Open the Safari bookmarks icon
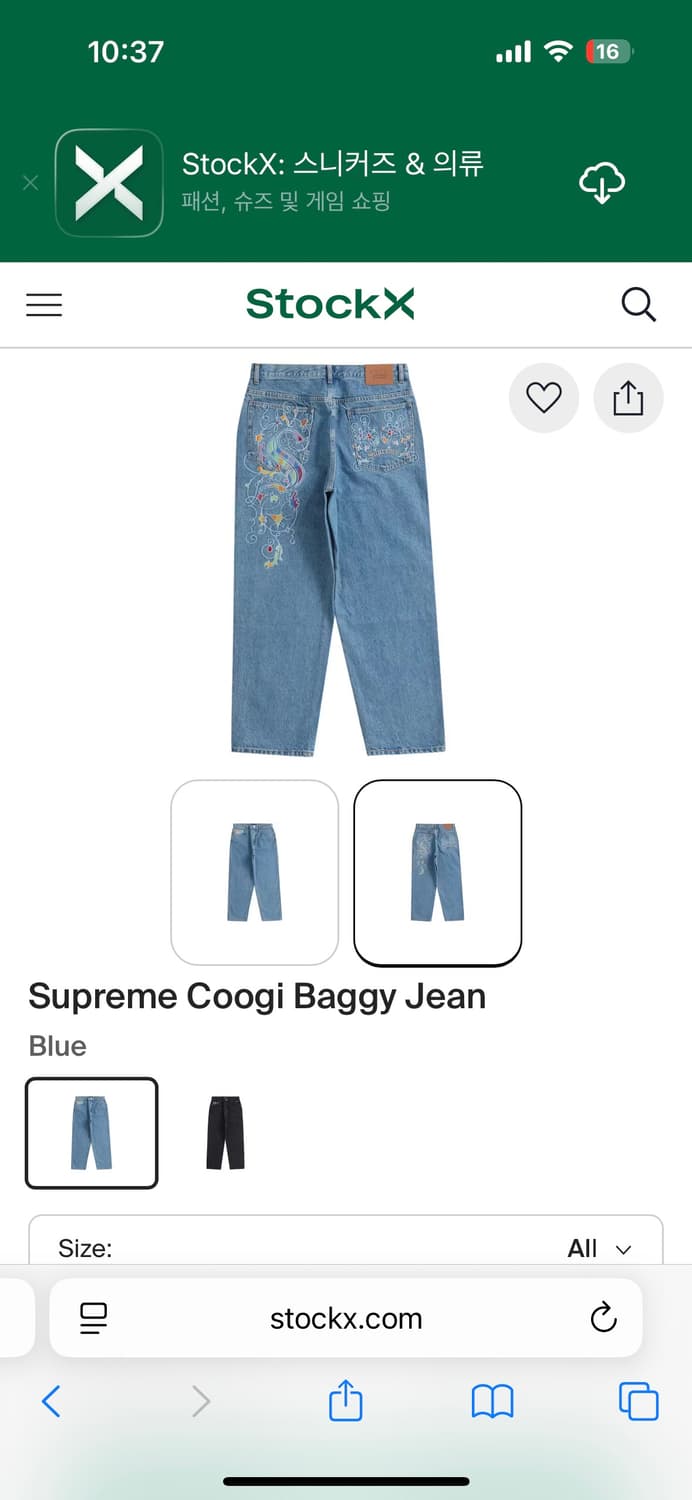The width and height of the screenshot is (692, 1500). pos(492,1401)
